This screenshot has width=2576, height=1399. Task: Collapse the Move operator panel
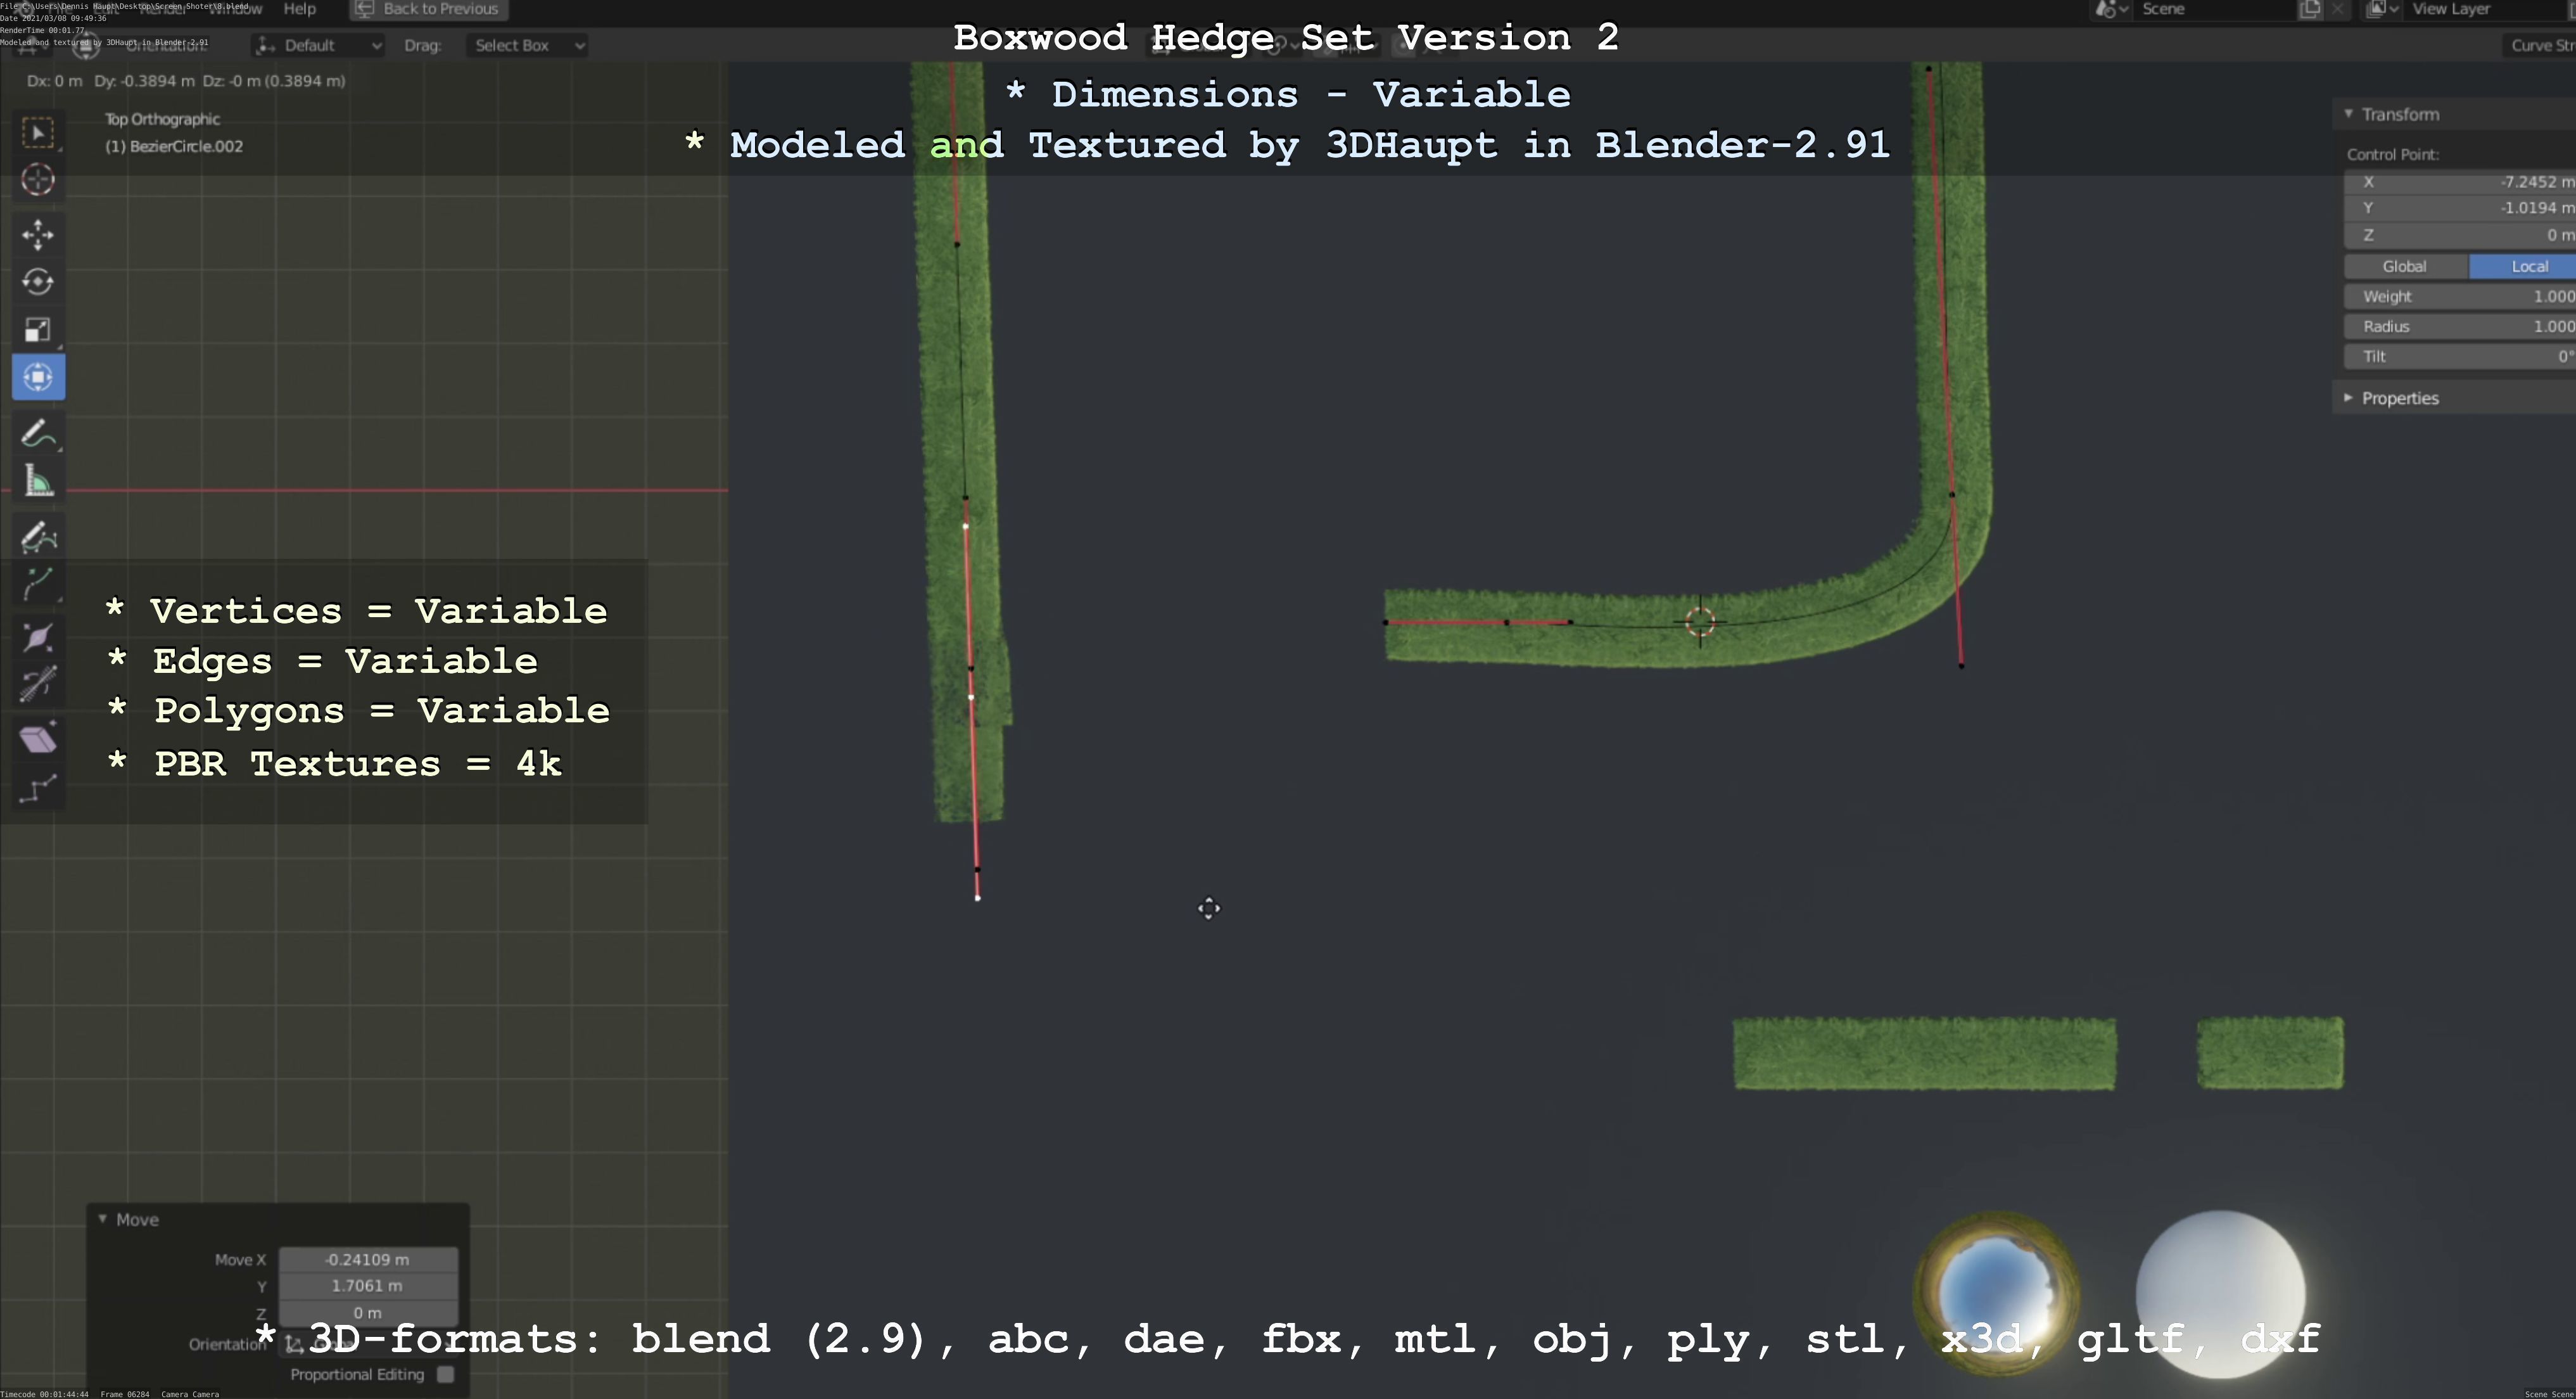pos(102,1219)
